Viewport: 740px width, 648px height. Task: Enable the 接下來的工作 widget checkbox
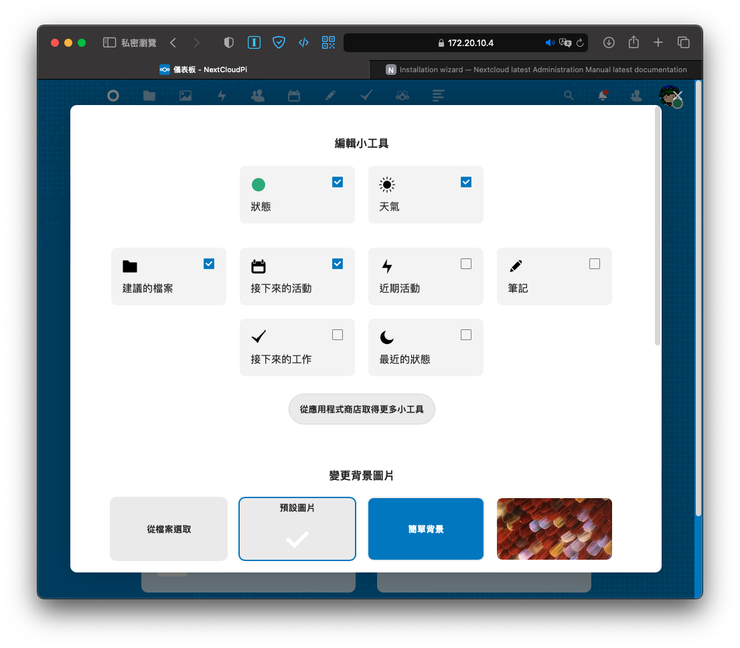(337, 335)
